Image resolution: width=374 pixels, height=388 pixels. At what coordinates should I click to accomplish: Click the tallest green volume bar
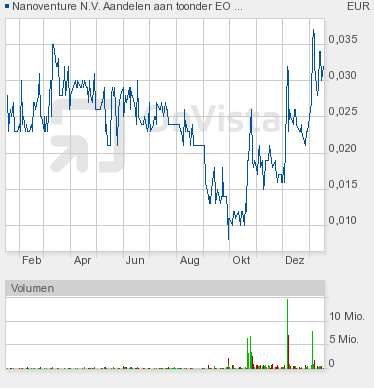pyautogui.click(x=287, y=333)
